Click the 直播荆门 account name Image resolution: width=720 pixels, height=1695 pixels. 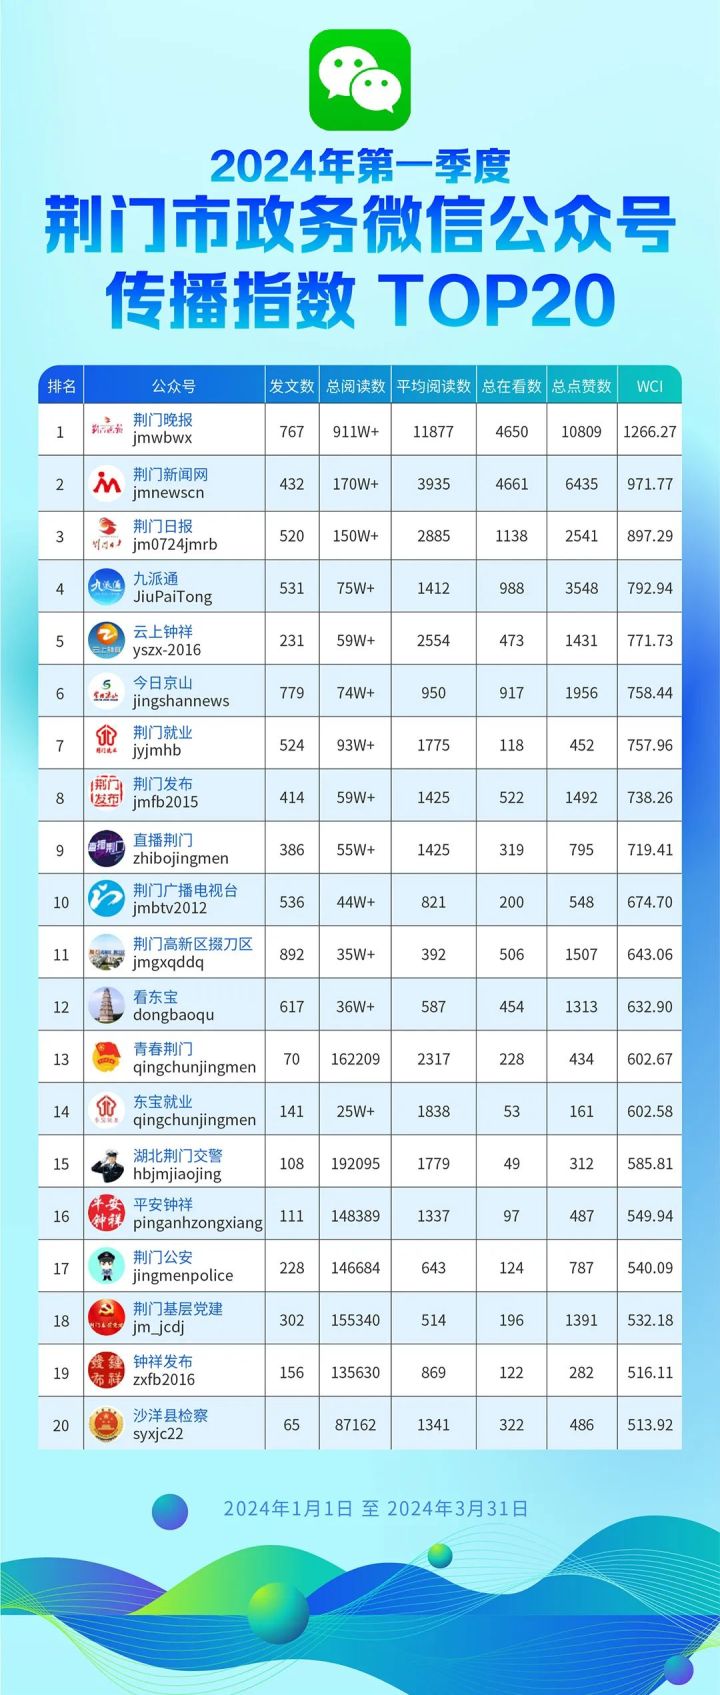[163, 840]
